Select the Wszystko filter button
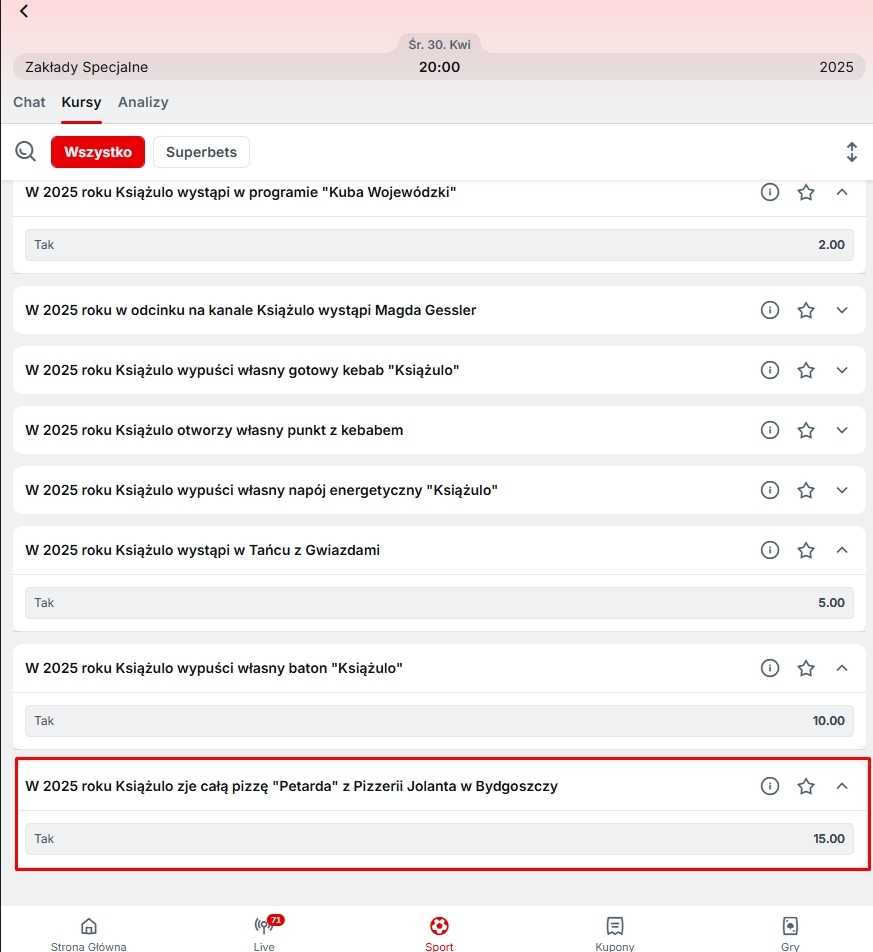This screenshot has width=873, height=952. point(98,152)
